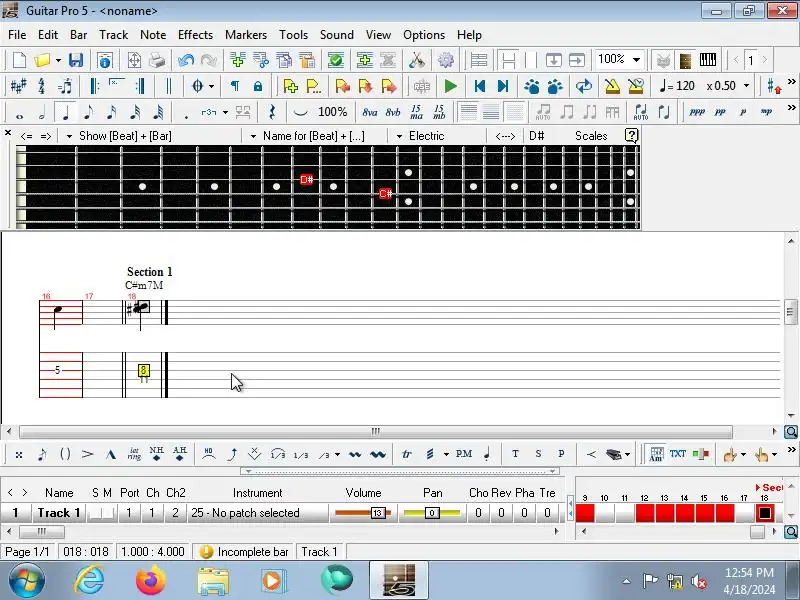The height and width of the screenshot is (600, 800).
Task: Click the Scales button
Action: pyautogui.click(x=591, y=136)
